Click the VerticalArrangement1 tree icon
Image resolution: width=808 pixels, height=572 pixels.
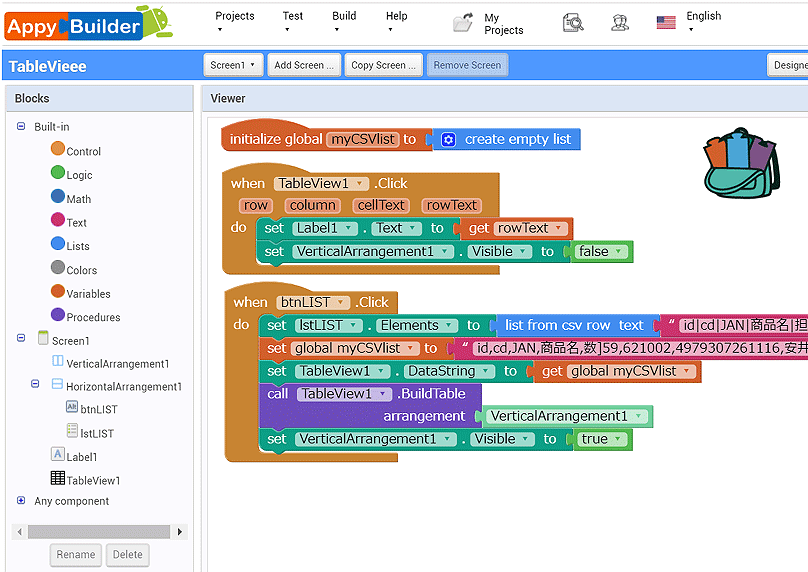click(x=58, y=361)
